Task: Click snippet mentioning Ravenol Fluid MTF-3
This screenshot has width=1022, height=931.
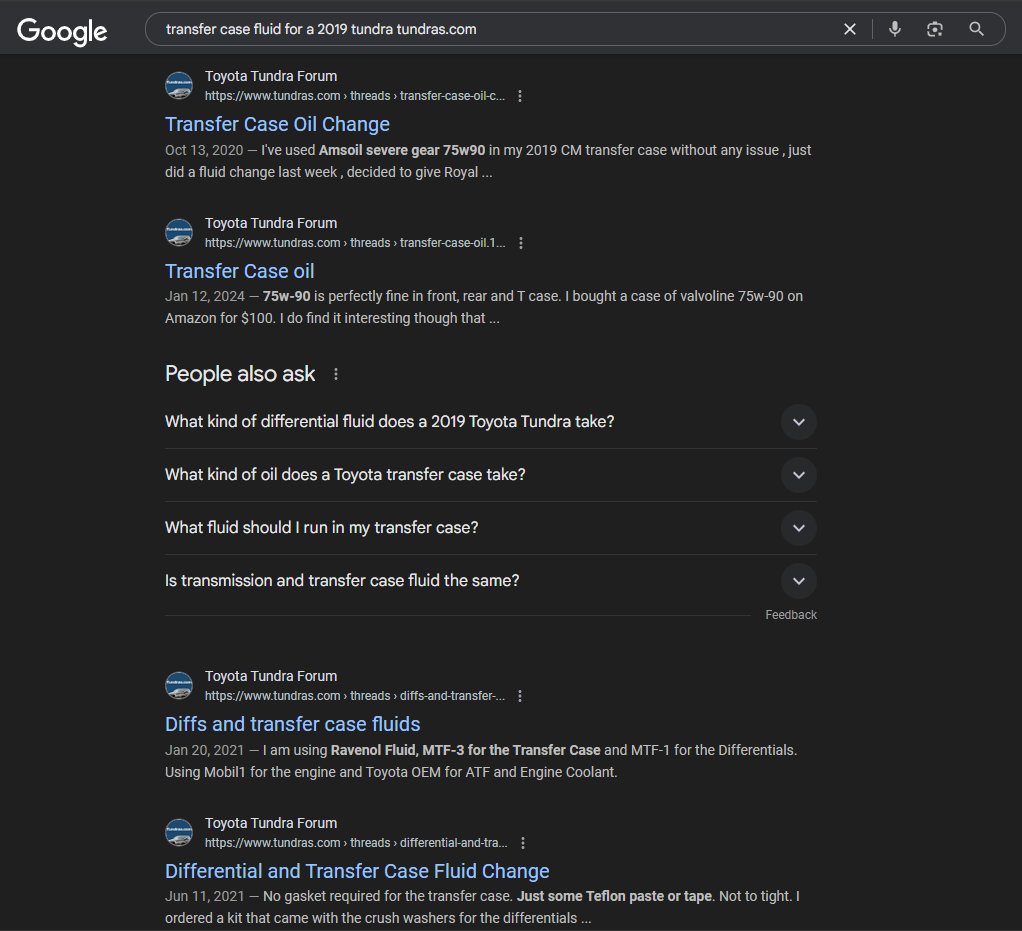Action: point(481,761)
